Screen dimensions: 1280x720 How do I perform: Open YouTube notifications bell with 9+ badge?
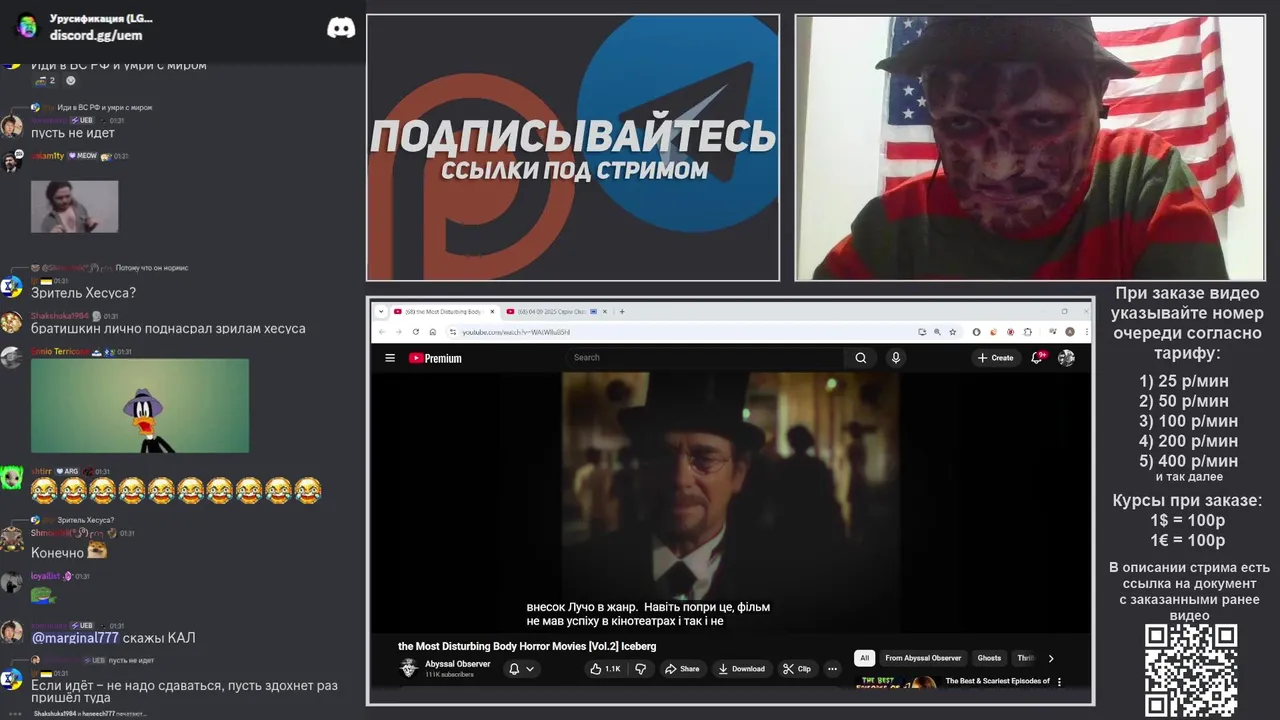pyautogui.click(x=1037, y=358)
